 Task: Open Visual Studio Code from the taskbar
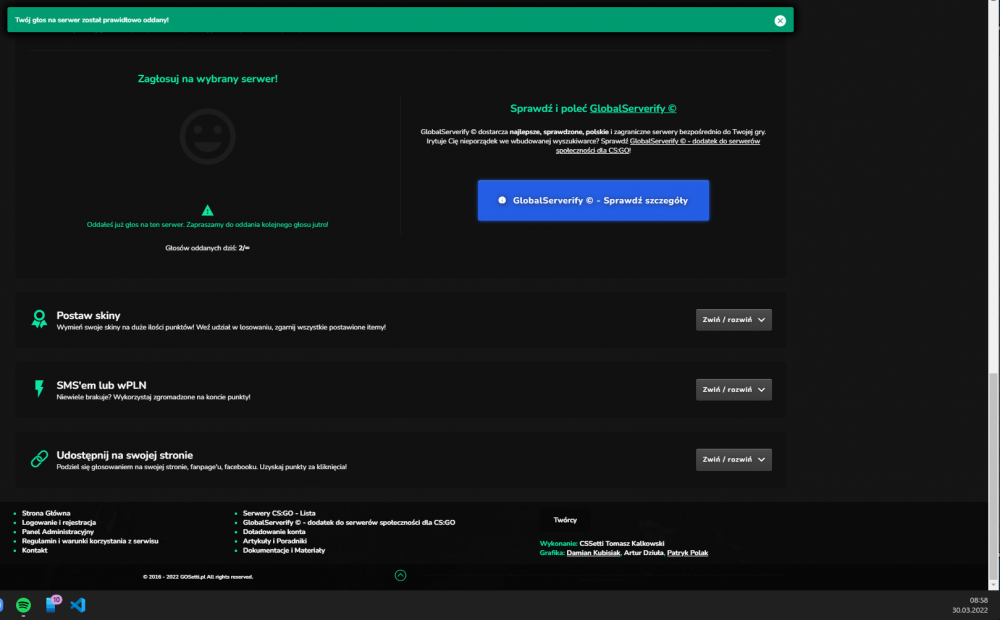pyautogui.click(x=78, y=605)
